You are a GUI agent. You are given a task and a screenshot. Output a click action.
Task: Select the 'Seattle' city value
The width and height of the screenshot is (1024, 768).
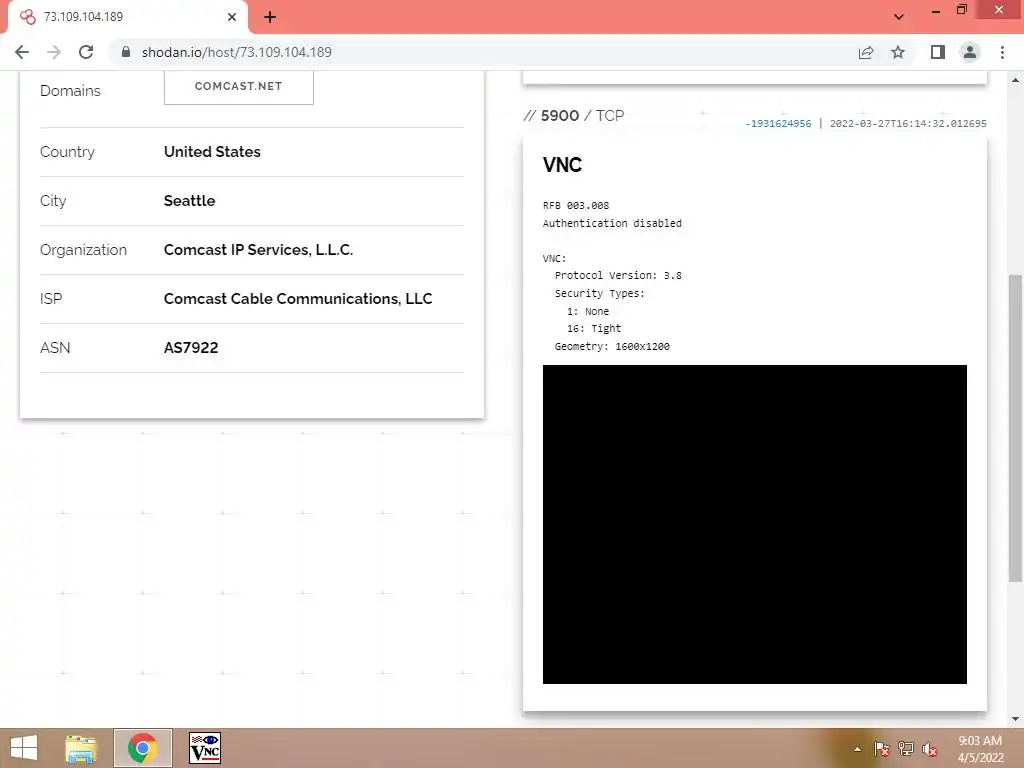point(189,200)
